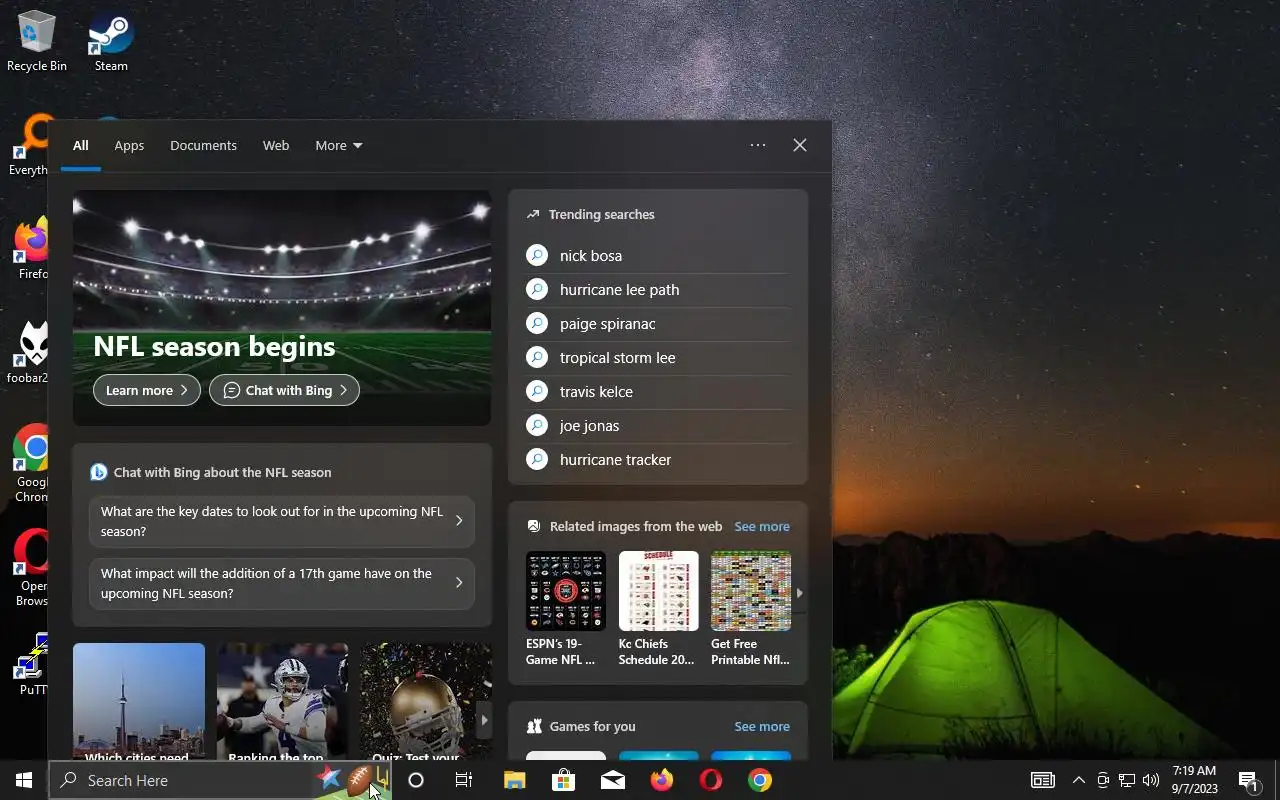Open the Recycle Bin desktop icon
The width and height of the screenshot is (1280, 800).
pyautogui.click(x=36, y=40)
